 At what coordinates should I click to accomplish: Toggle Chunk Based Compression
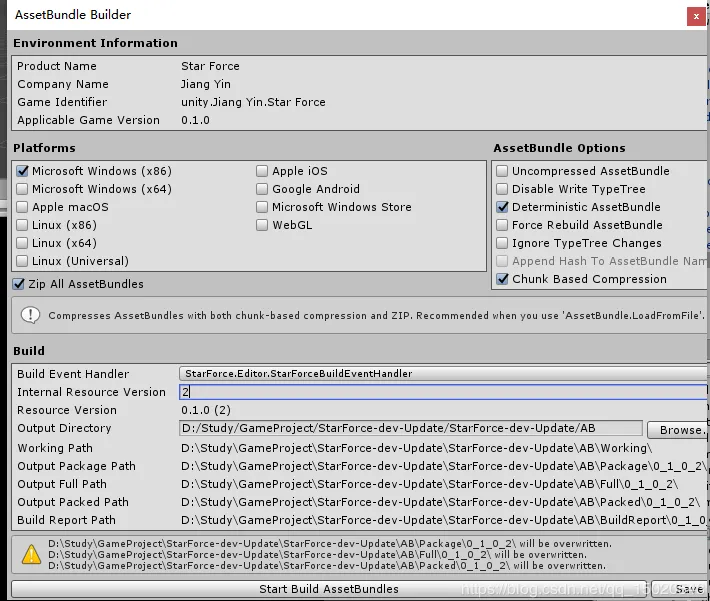click(502, 279)
